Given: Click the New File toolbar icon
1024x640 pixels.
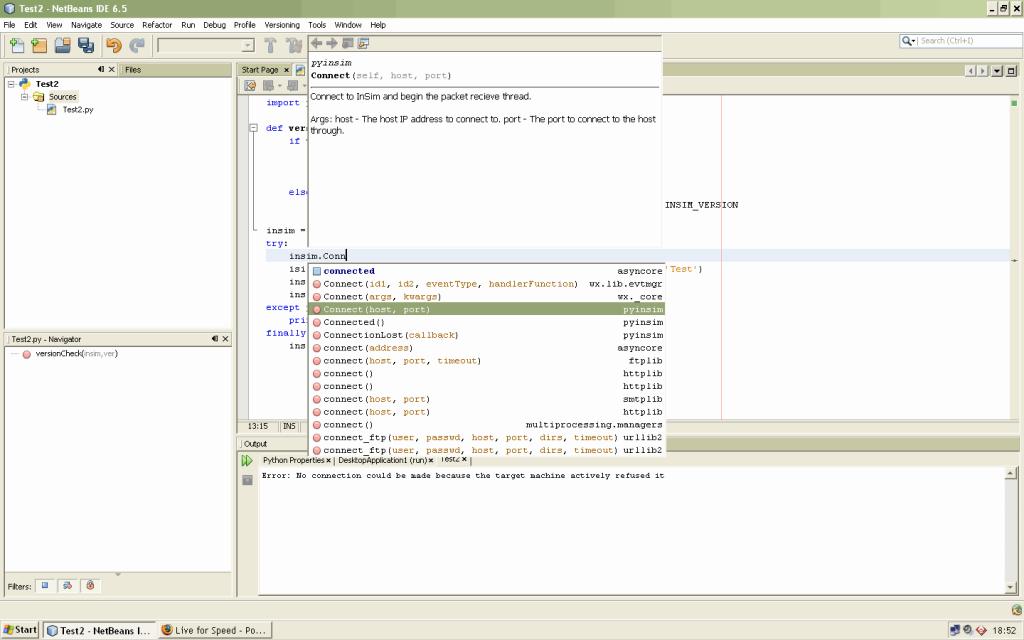Looking at the screenshot, I should pyautogui.click(x=17, y=45).
